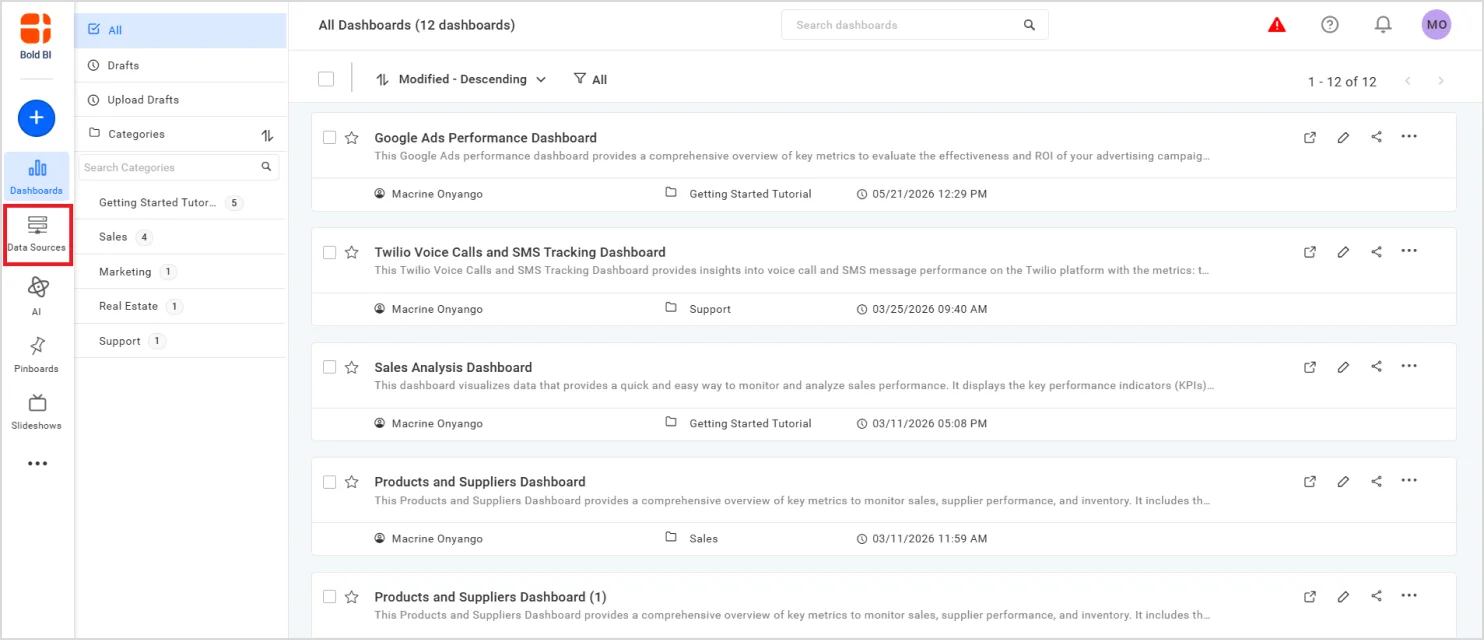
Task: Open the Pinboards section
Action: point(37,354)
